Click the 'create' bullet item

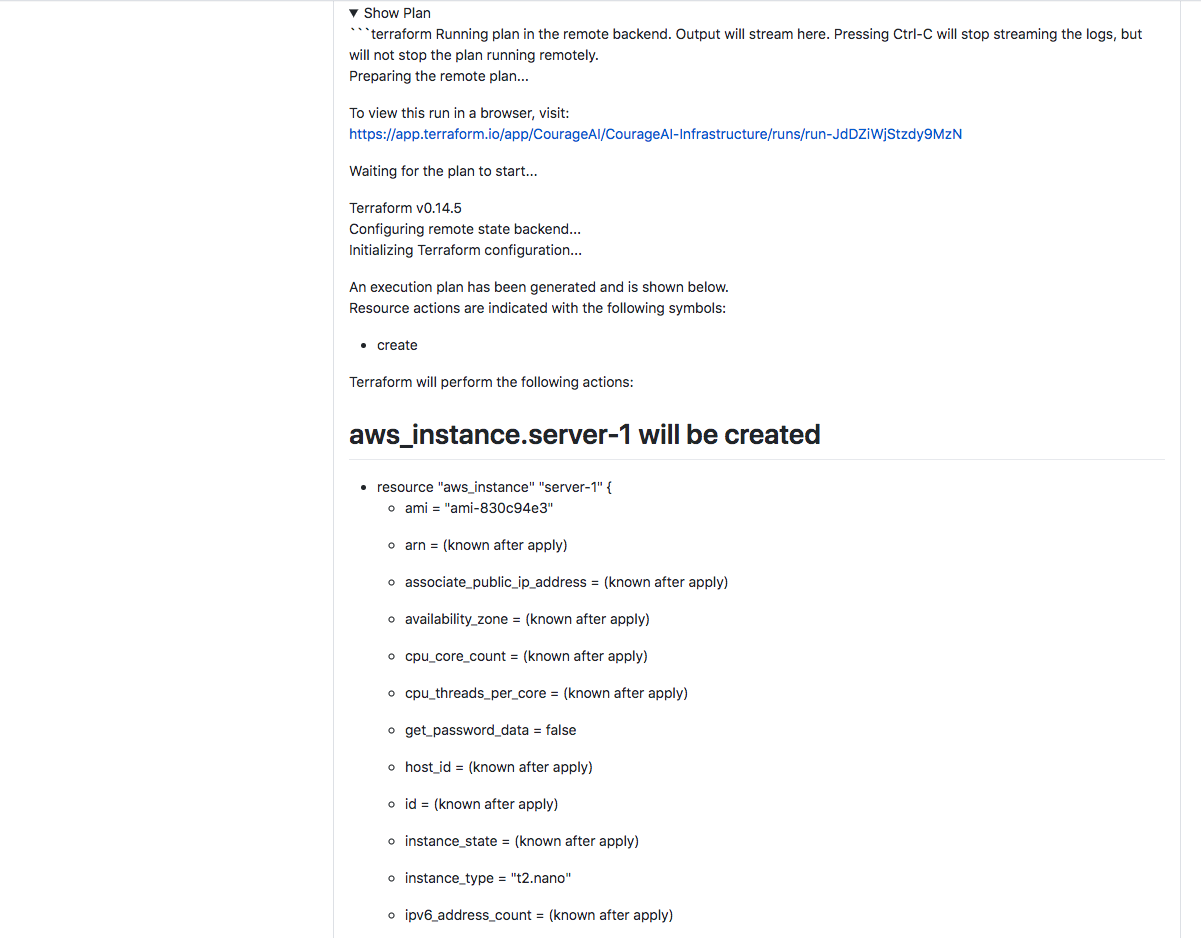coord(397,345)
